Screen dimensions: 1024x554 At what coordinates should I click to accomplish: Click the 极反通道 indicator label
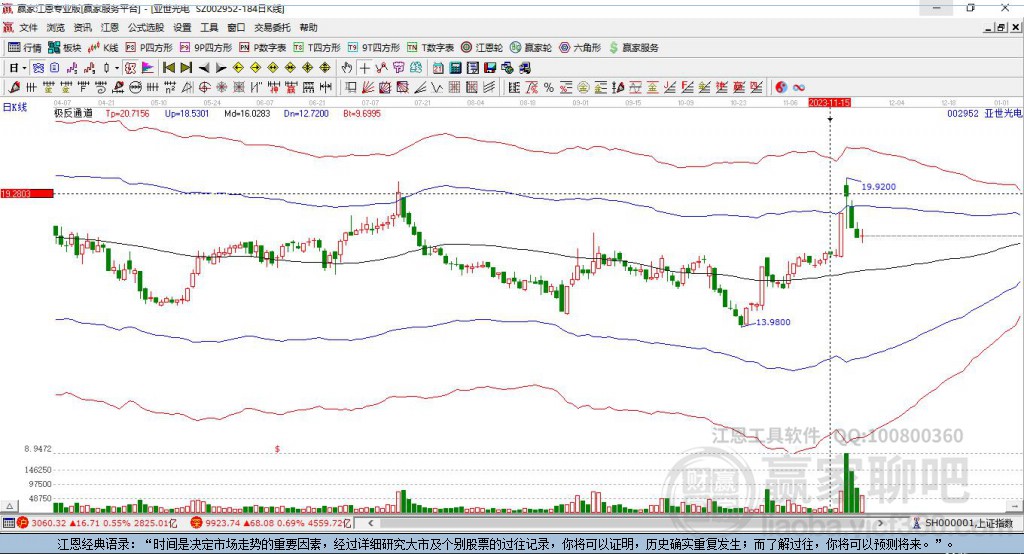(73, 113)
